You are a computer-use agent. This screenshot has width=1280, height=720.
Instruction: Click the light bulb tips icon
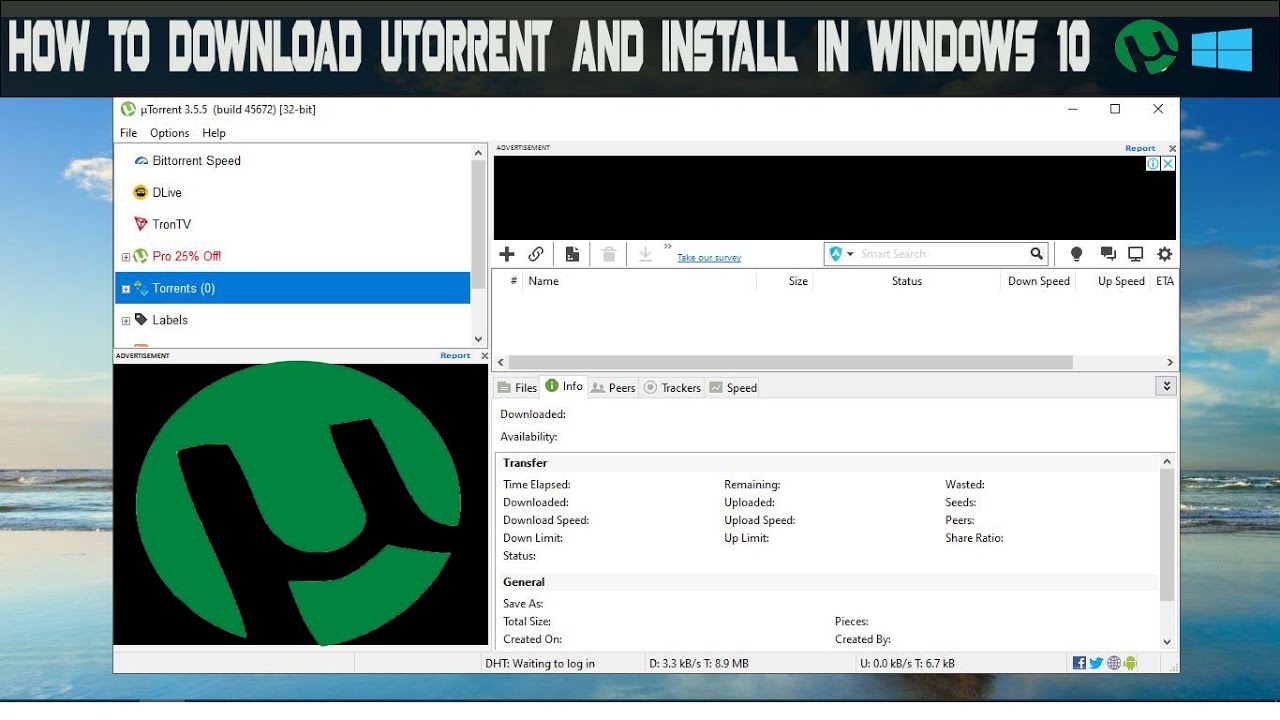coord(1076,254)
